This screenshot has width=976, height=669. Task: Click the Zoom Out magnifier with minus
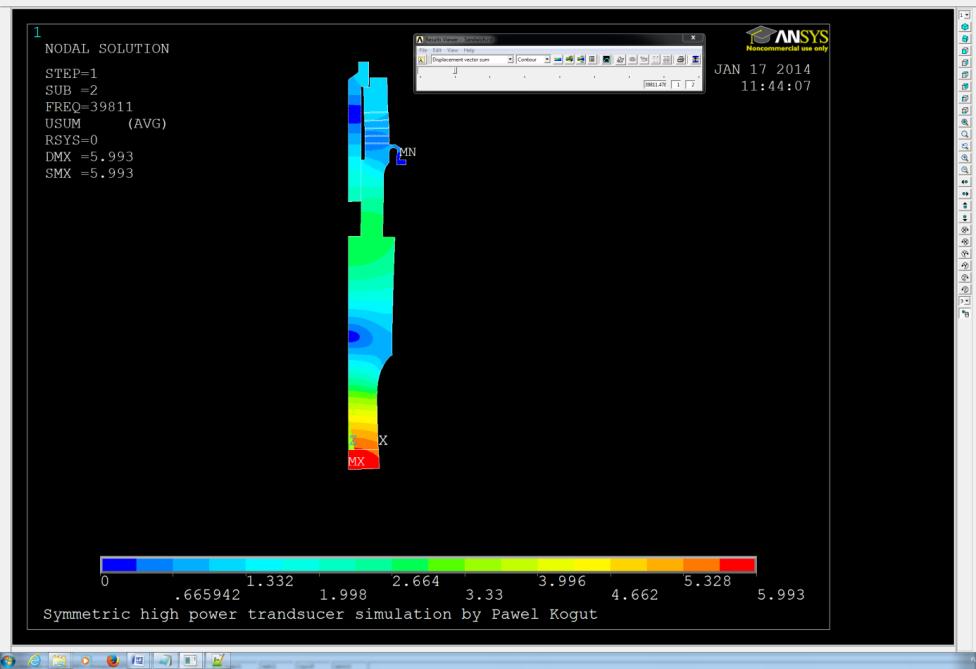click(965, 169)
